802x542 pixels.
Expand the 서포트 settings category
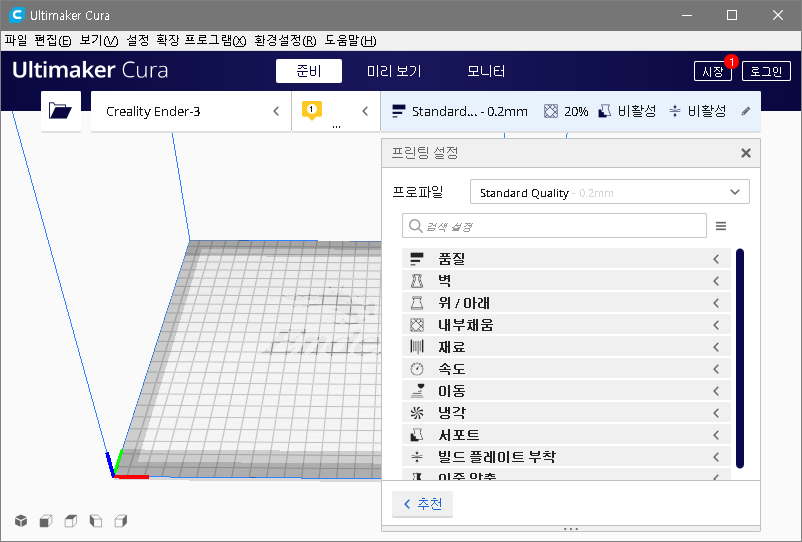[x=566, y=435]
